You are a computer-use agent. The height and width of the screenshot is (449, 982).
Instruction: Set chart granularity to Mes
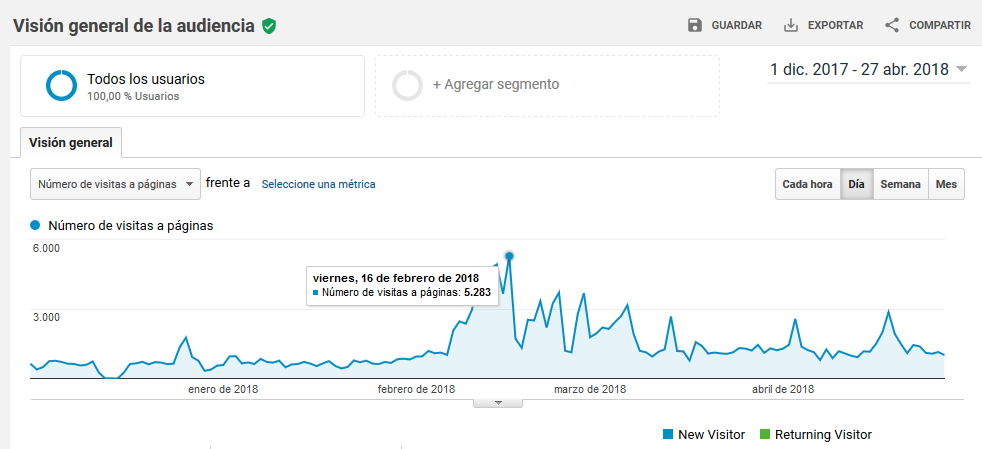pos(946,184)
